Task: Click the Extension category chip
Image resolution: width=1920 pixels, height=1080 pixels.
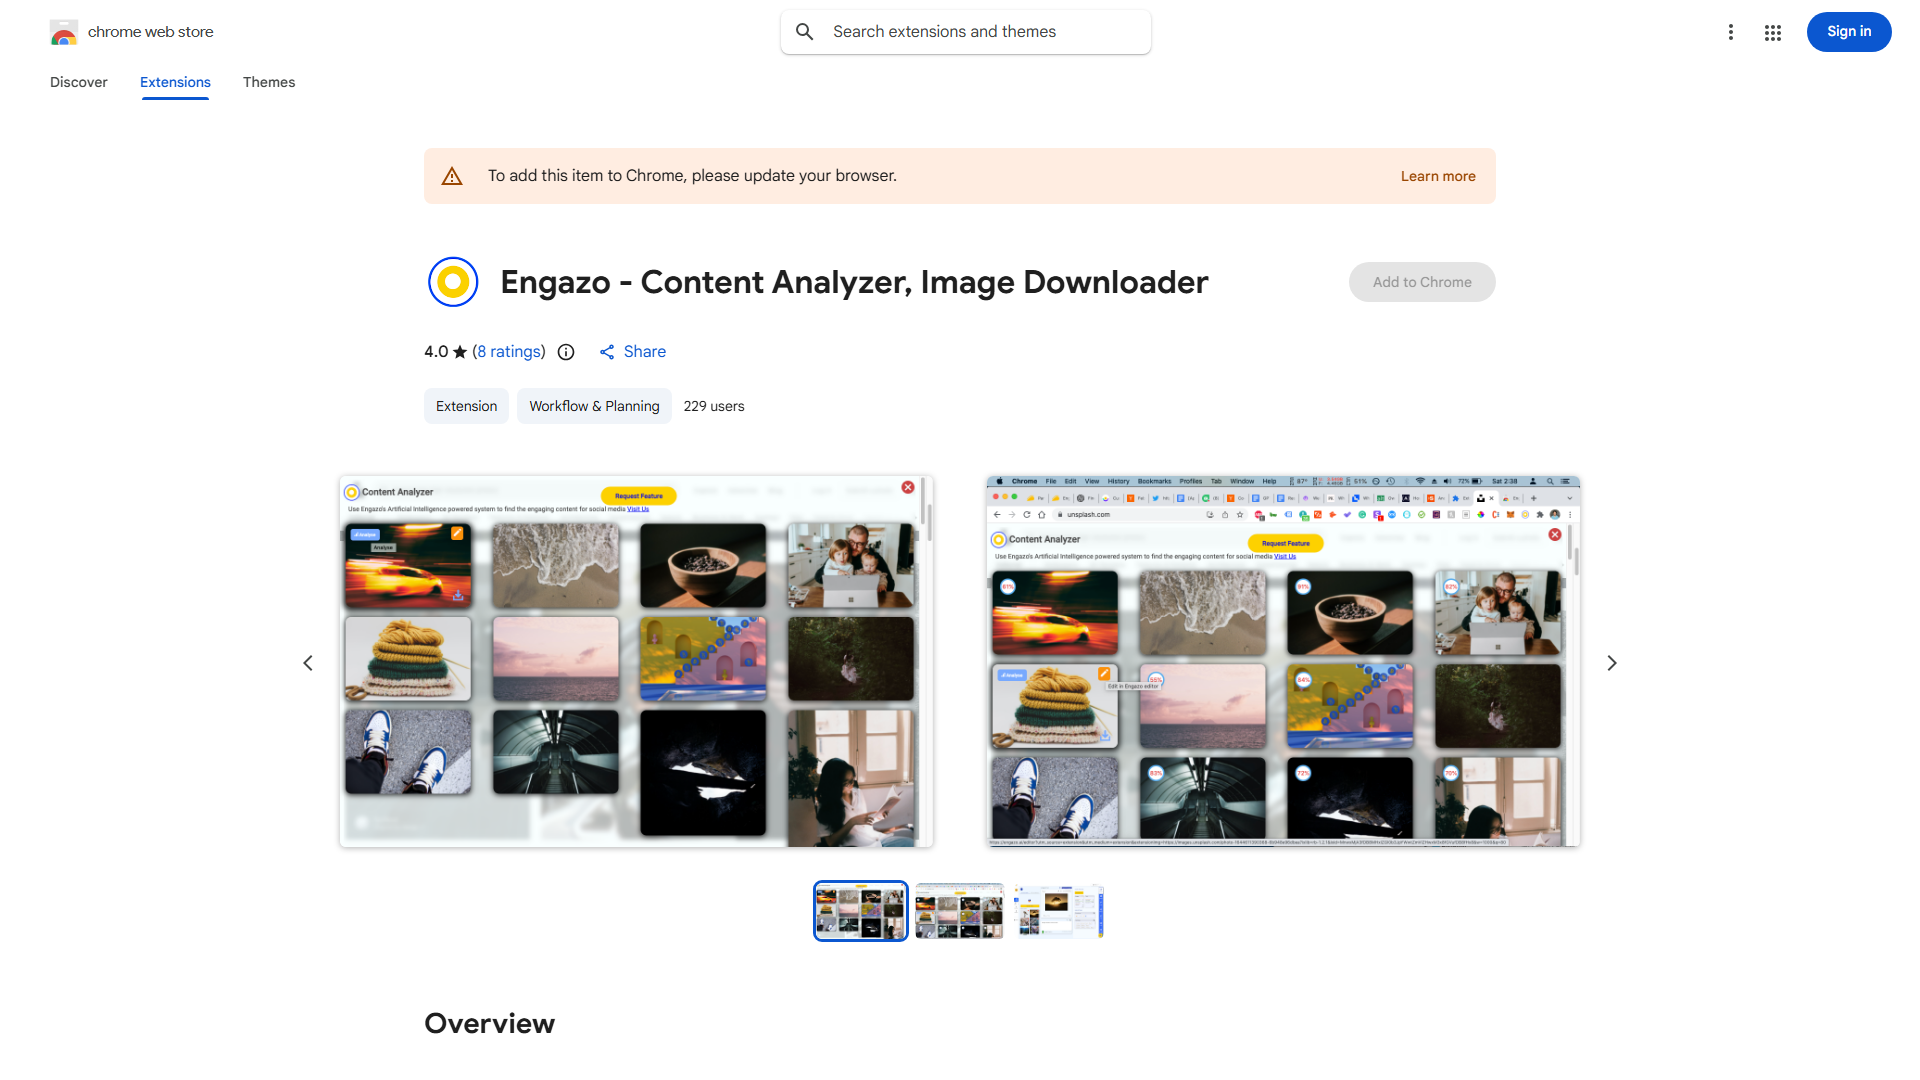Action: coord(466,406)
